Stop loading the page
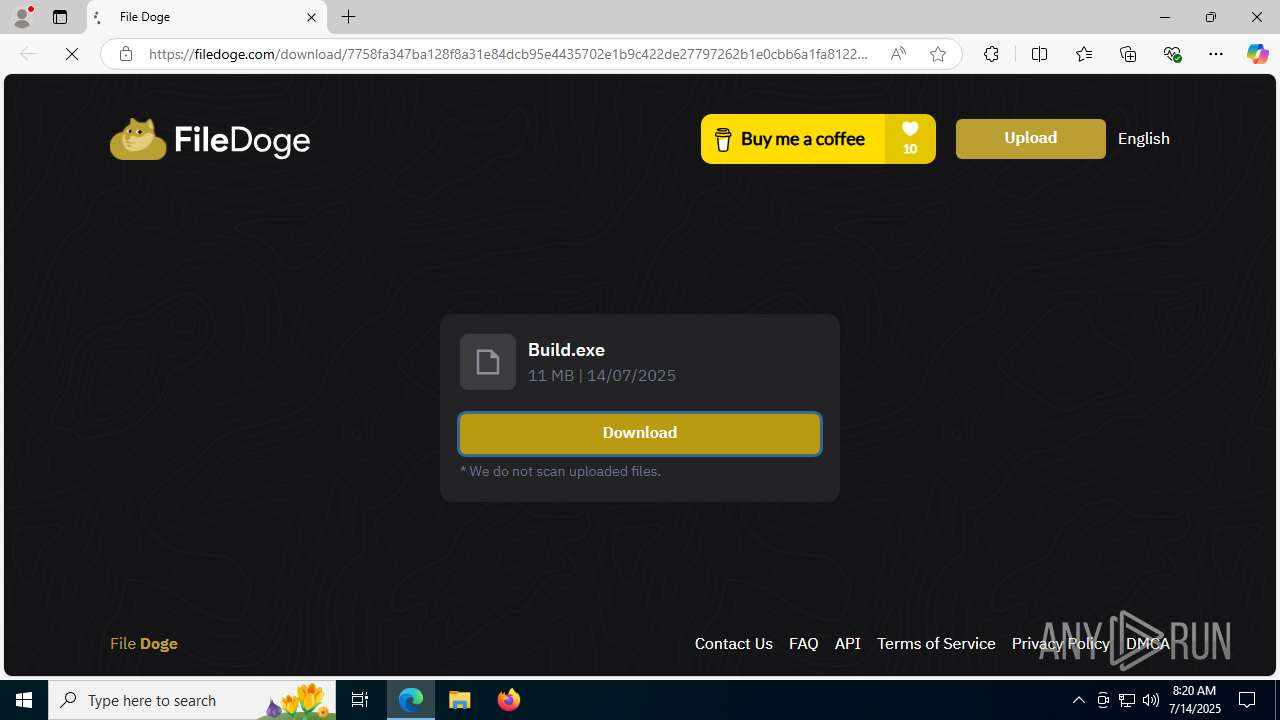This screenshot has height=720, width=1280. point(72,54)
